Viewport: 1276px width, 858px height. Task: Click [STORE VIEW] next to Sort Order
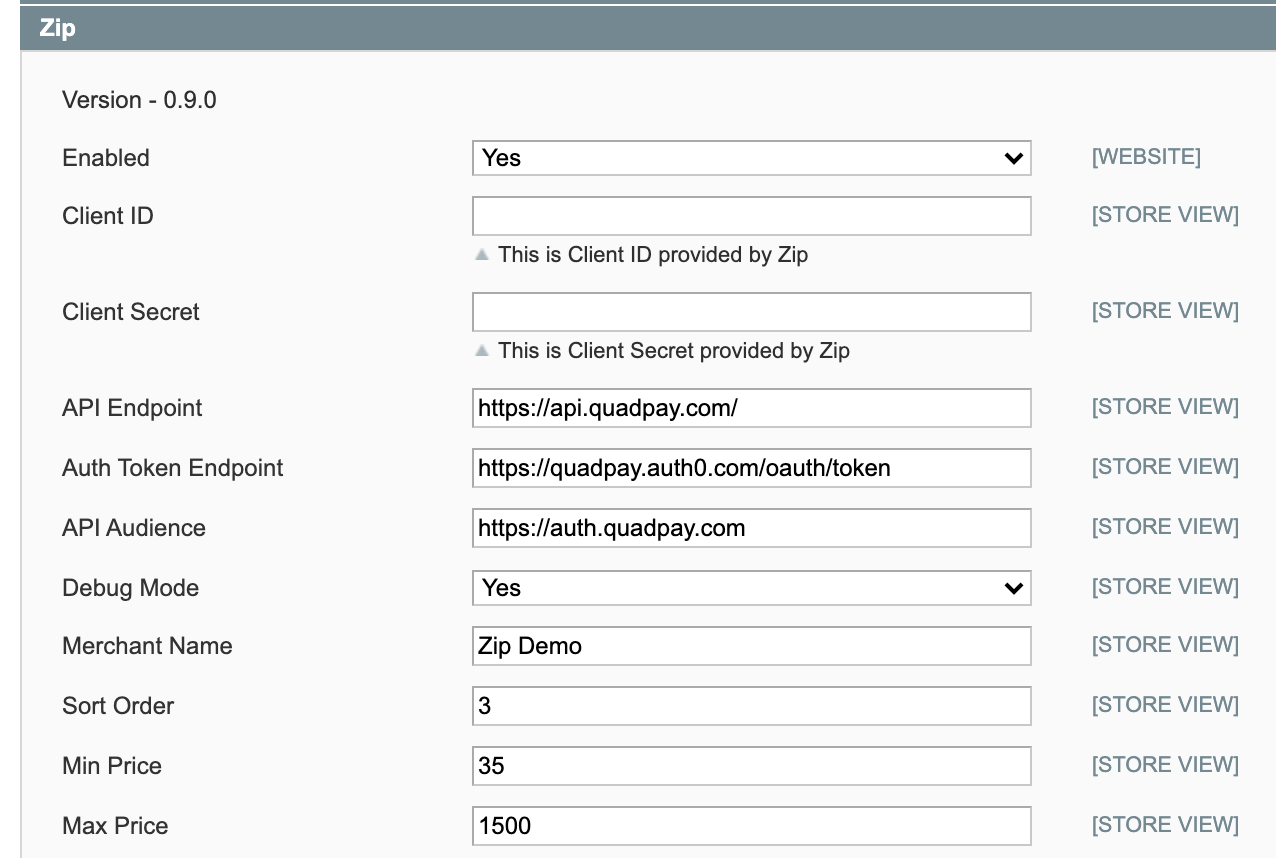coord(1165,705)
